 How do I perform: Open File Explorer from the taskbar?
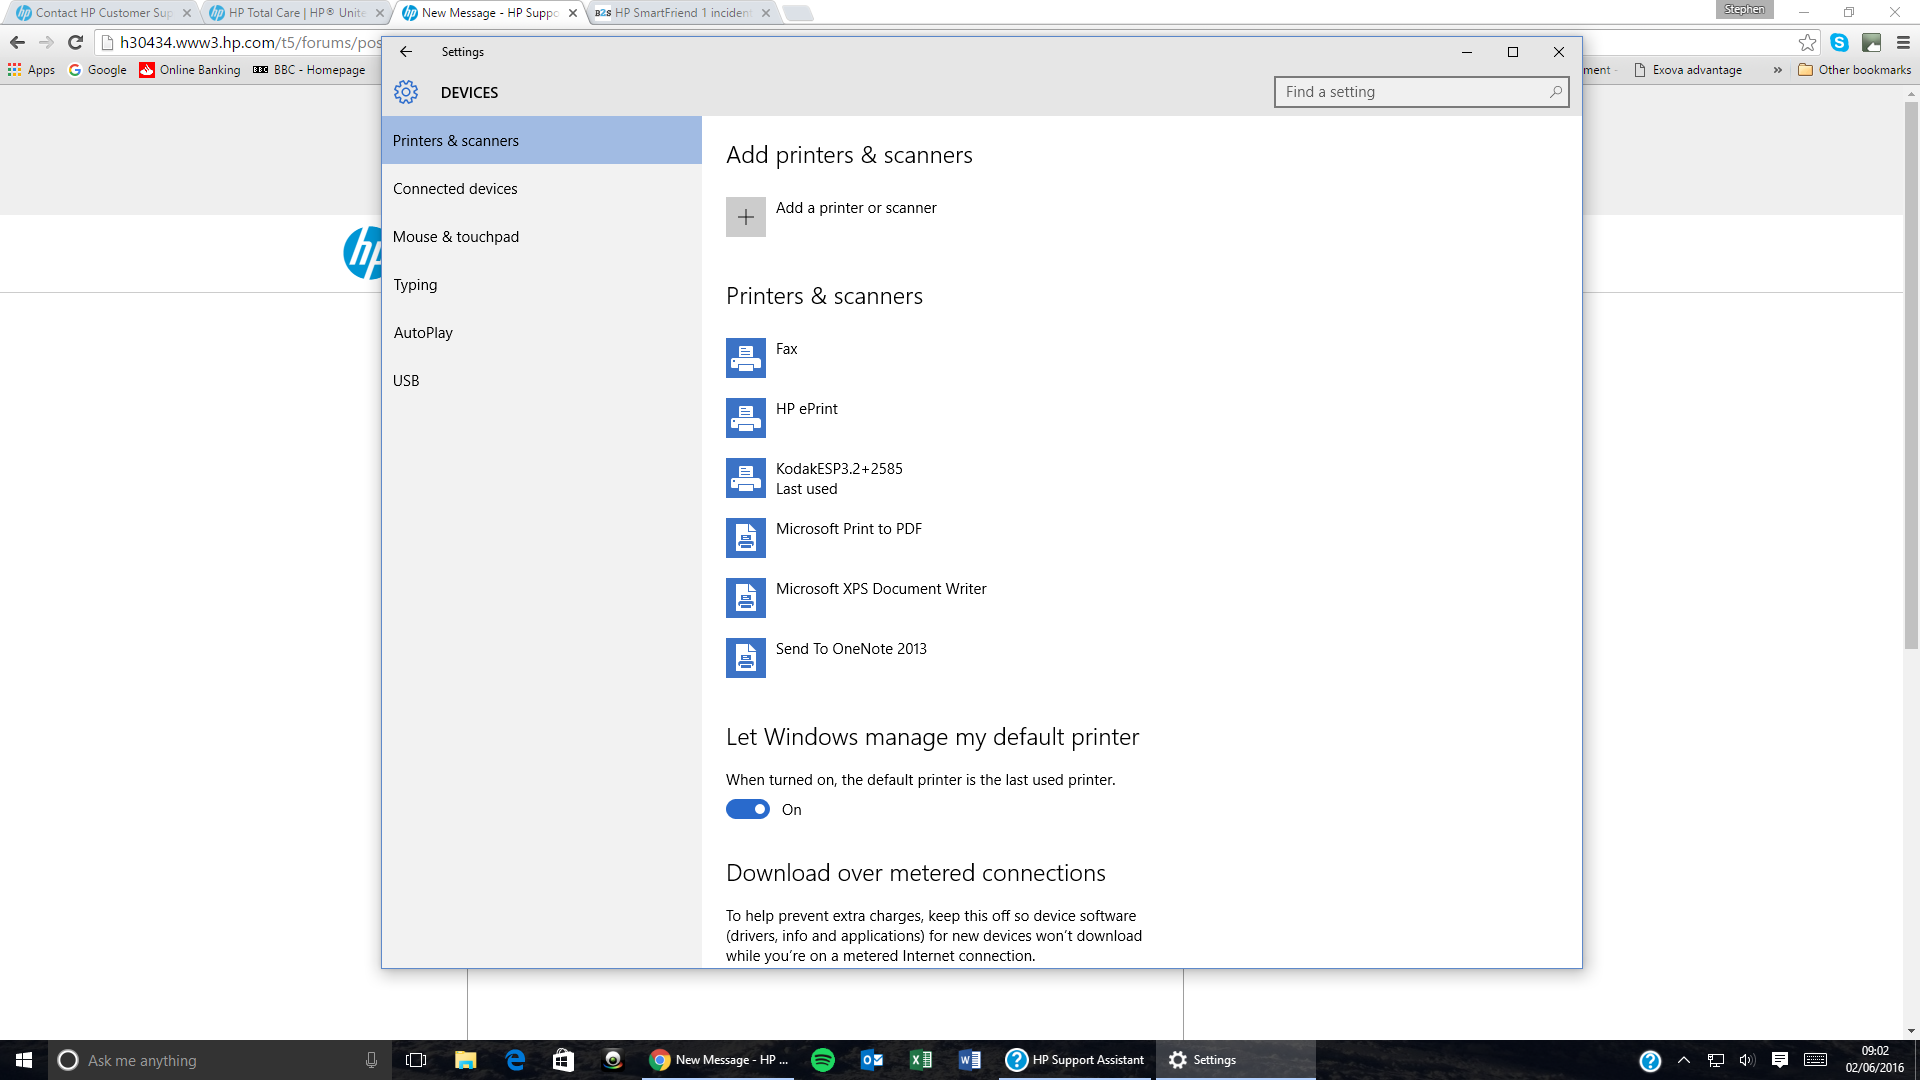(x=465, y=1060)
